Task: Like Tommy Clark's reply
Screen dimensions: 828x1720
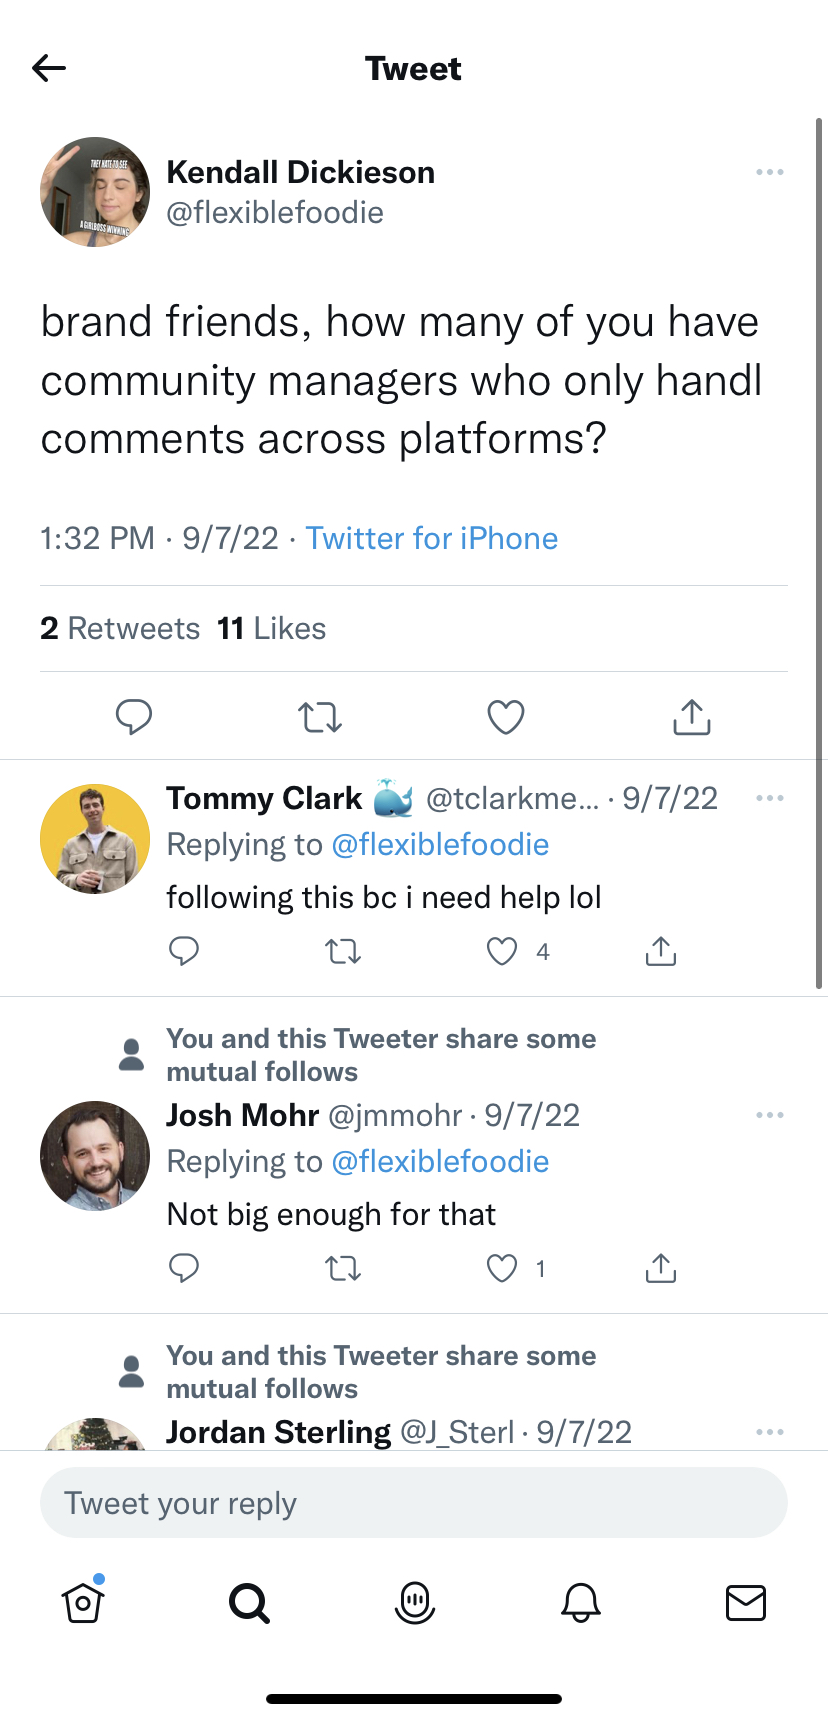Action: [502, 951]
